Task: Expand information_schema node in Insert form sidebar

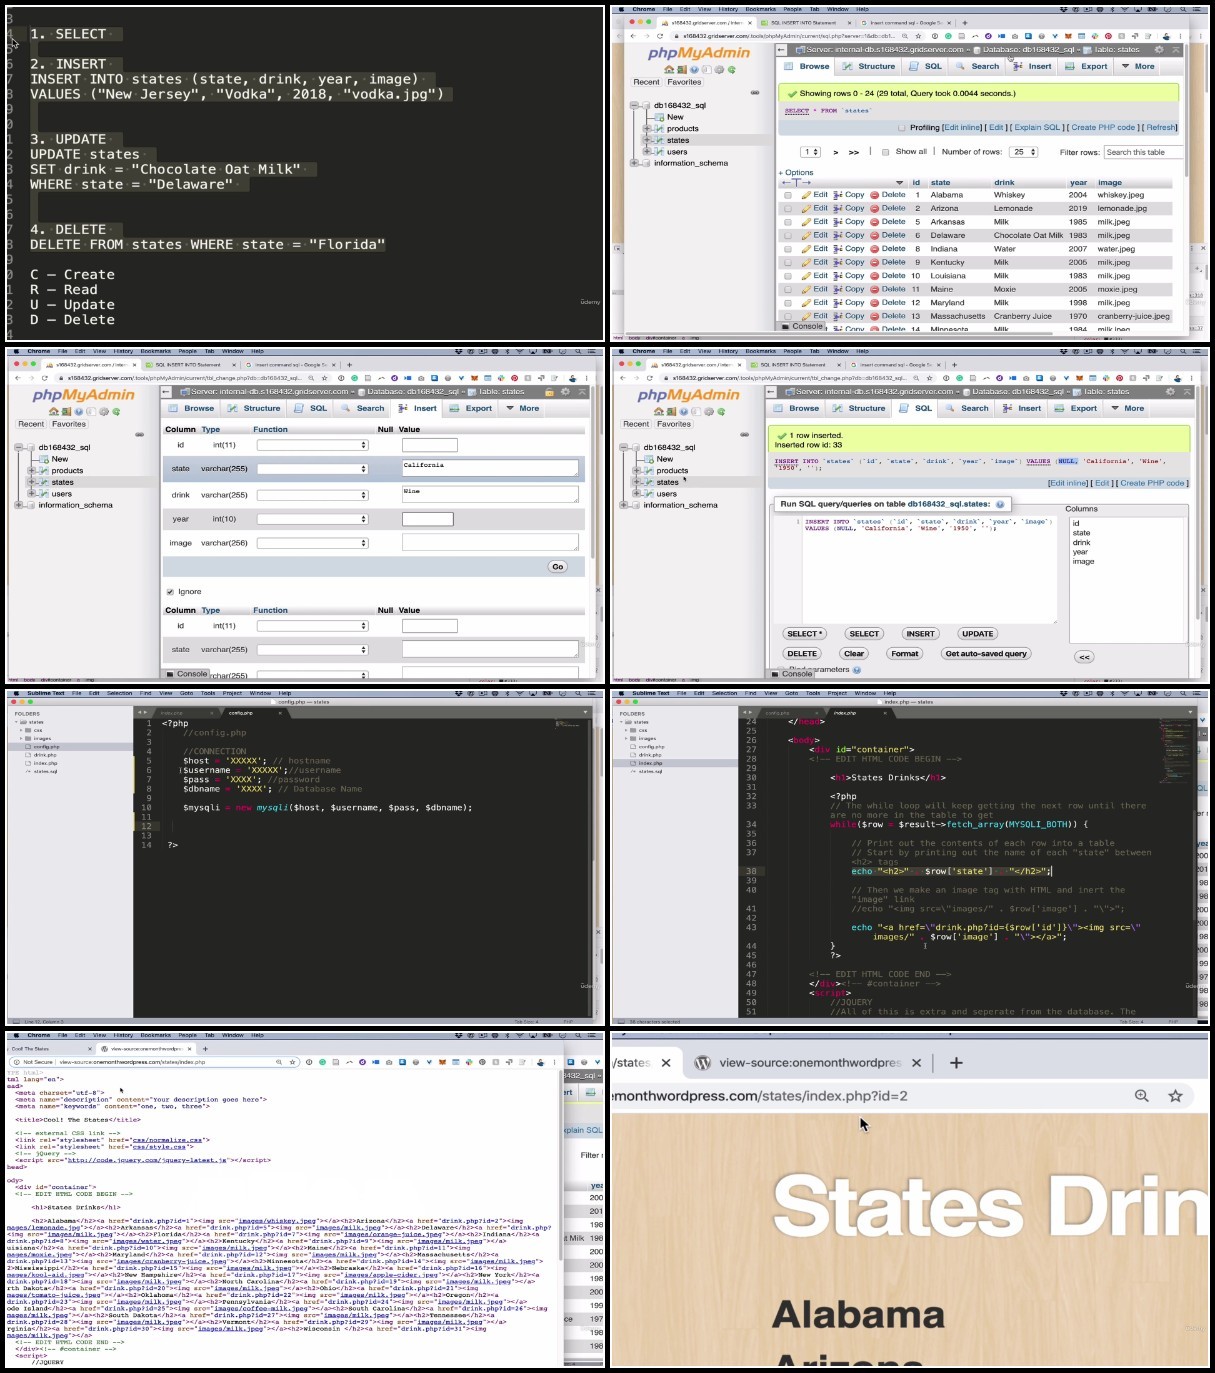Action: [18, 505]
